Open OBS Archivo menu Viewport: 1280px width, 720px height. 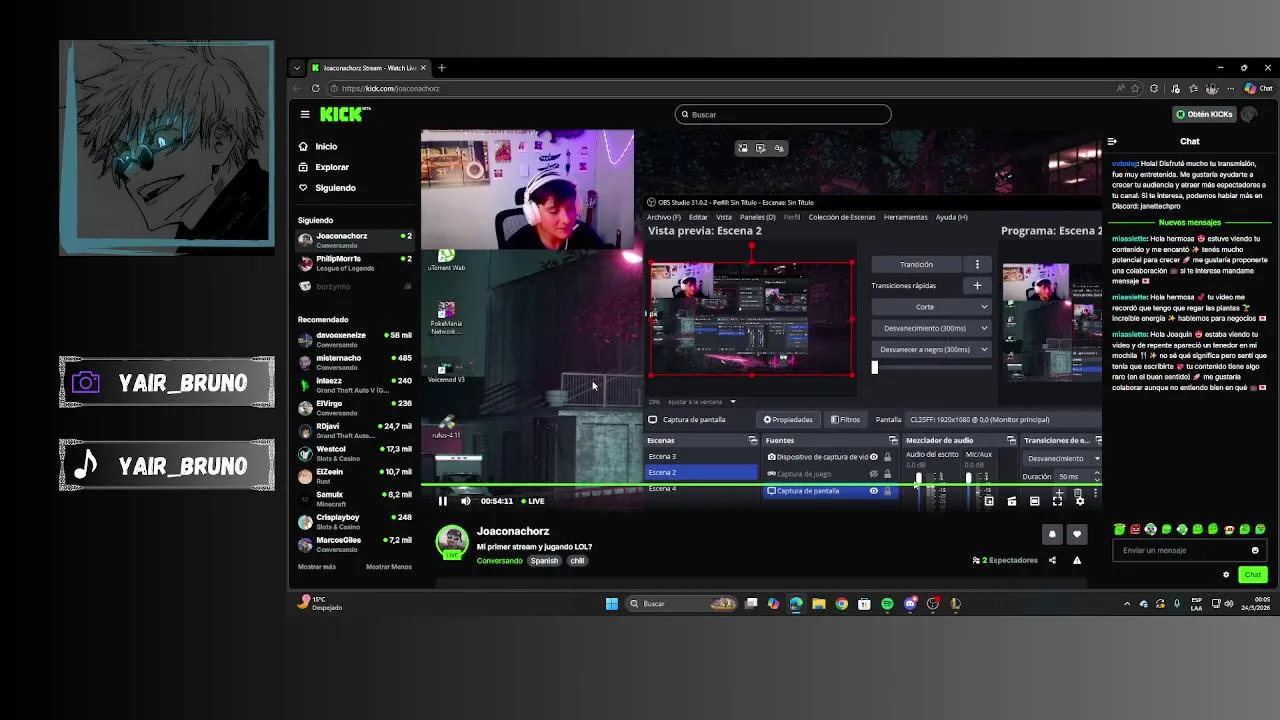coord(663,217)
